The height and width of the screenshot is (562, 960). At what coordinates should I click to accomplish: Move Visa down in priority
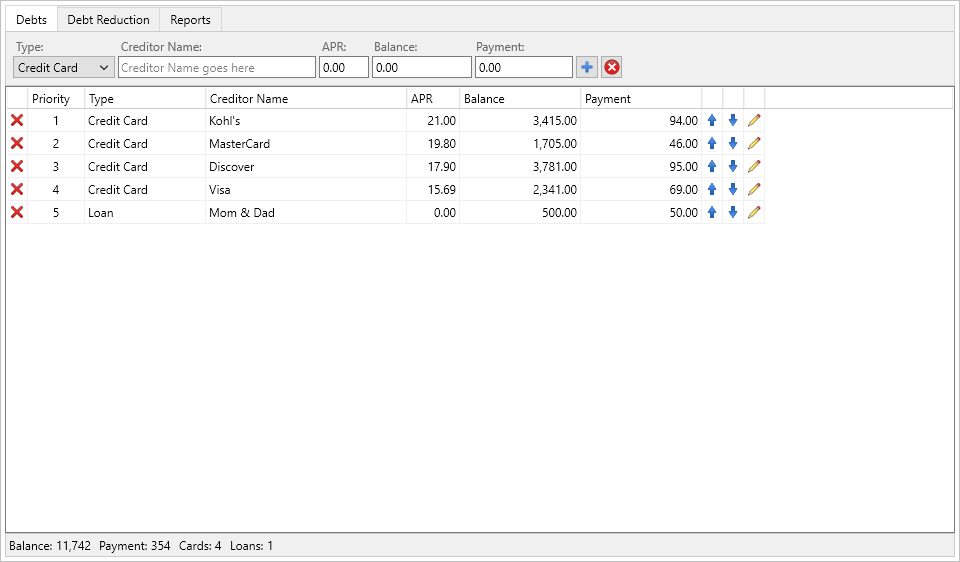tap(733, 189)
